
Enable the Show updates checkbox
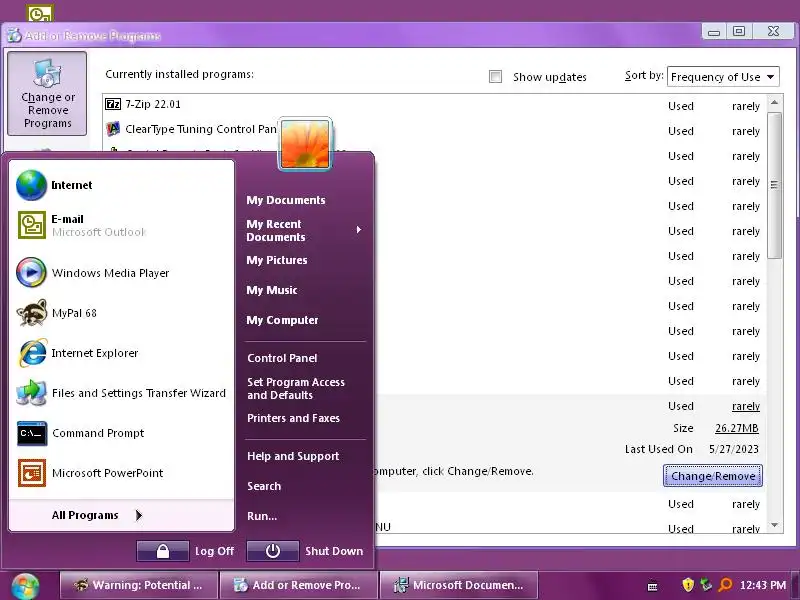tap(495, 77)
